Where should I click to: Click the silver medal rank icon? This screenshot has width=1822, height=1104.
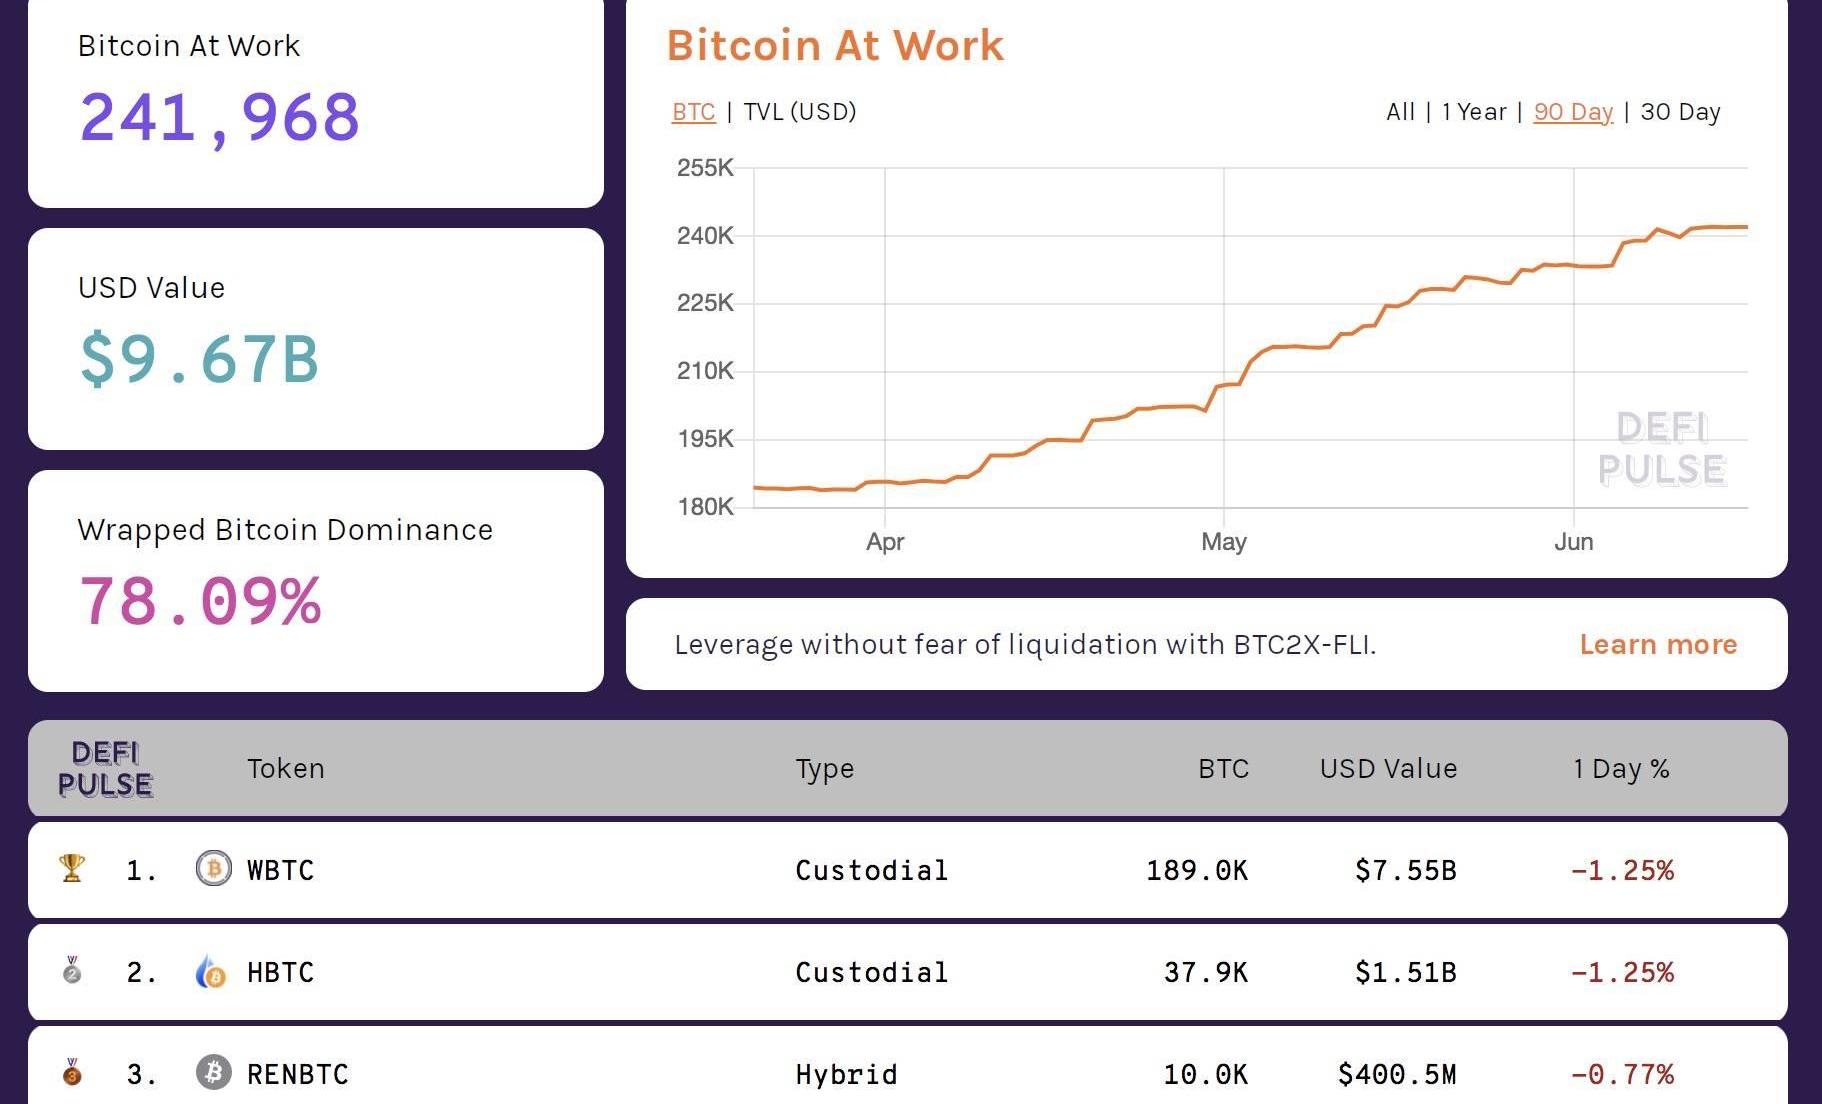72,970
